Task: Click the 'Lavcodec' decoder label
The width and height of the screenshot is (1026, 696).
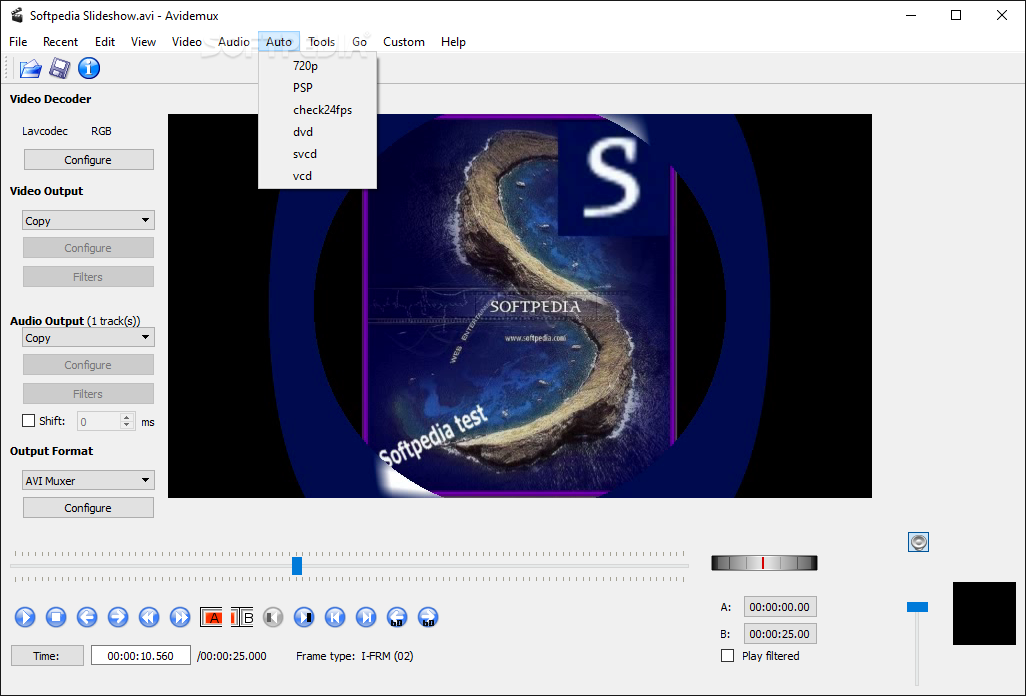Action: coord(44,131)
